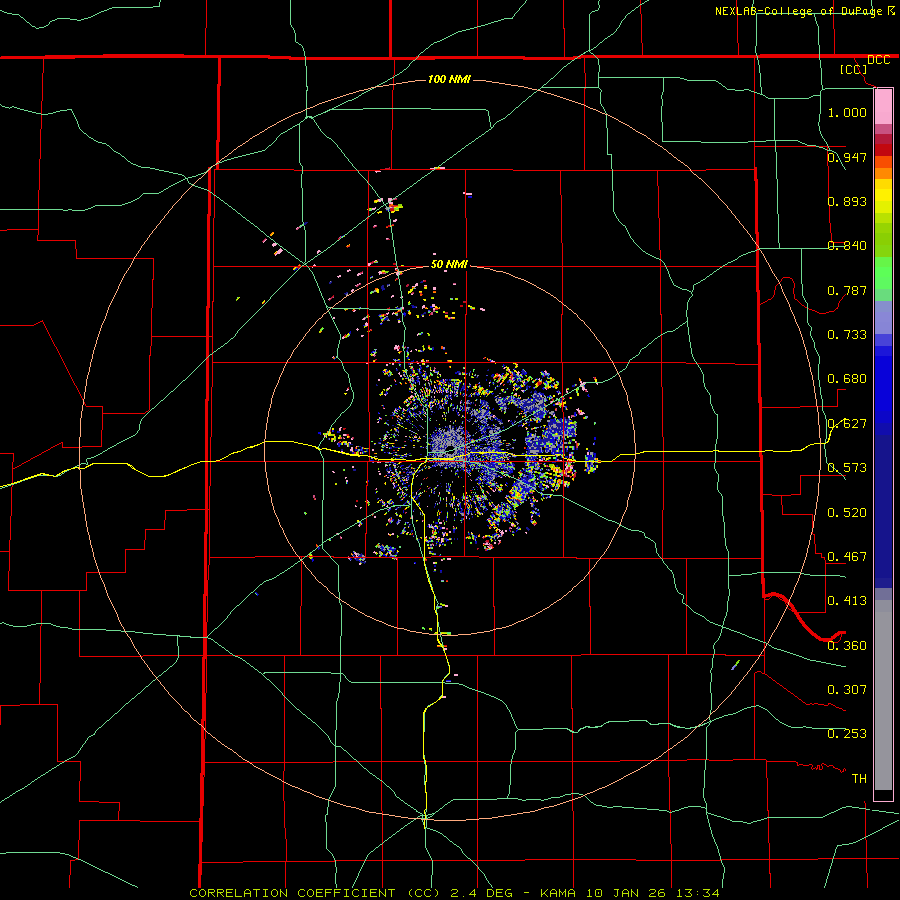Click the 0.947 legend value
The width and height of the screenshot is (900, 900).
[847, 157]
